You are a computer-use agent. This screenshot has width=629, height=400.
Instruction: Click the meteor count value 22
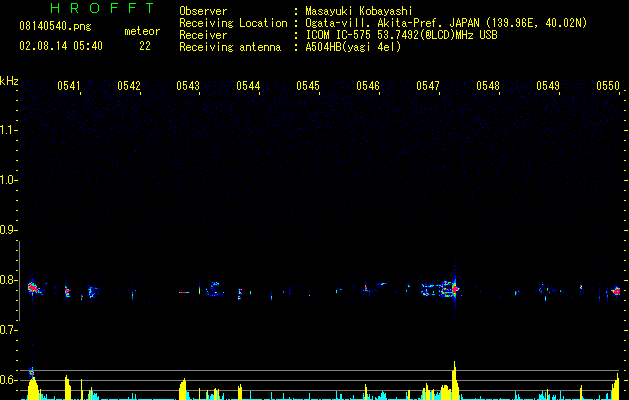145,46
